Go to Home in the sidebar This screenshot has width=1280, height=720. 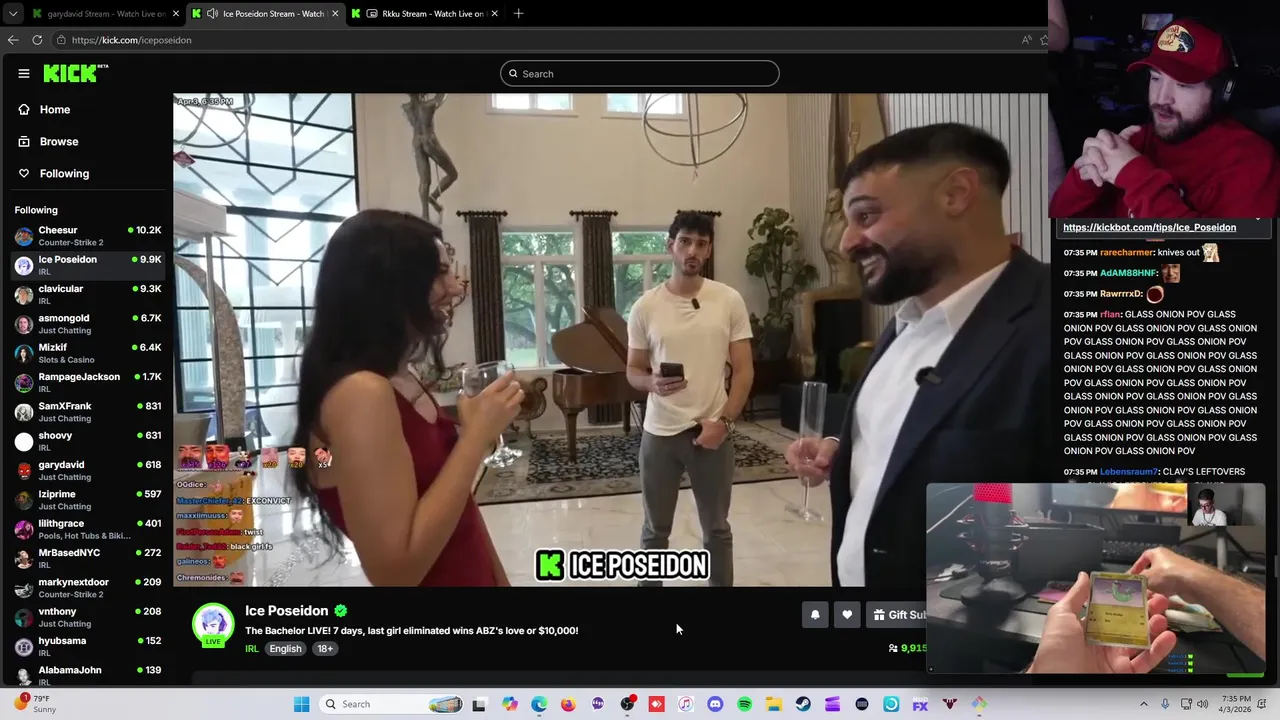pos(55,109)
